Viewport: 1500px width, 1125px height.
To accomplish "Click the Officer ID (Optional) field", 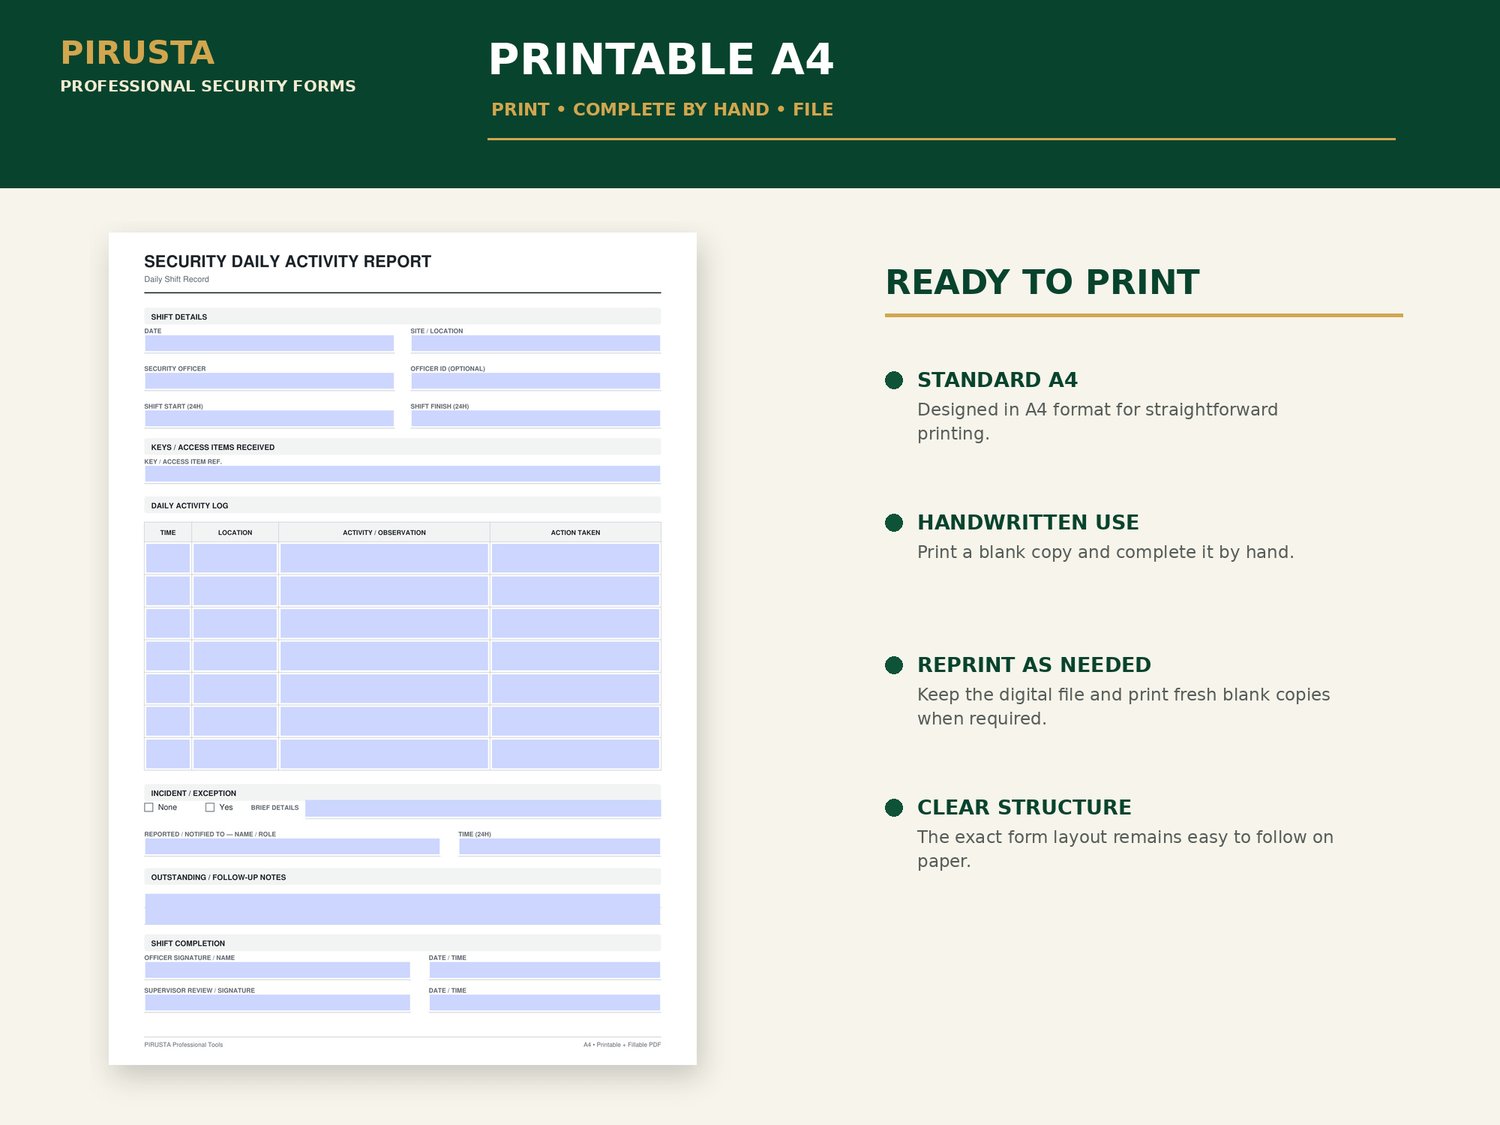I will pyautogui.click(x=535, y=381).
